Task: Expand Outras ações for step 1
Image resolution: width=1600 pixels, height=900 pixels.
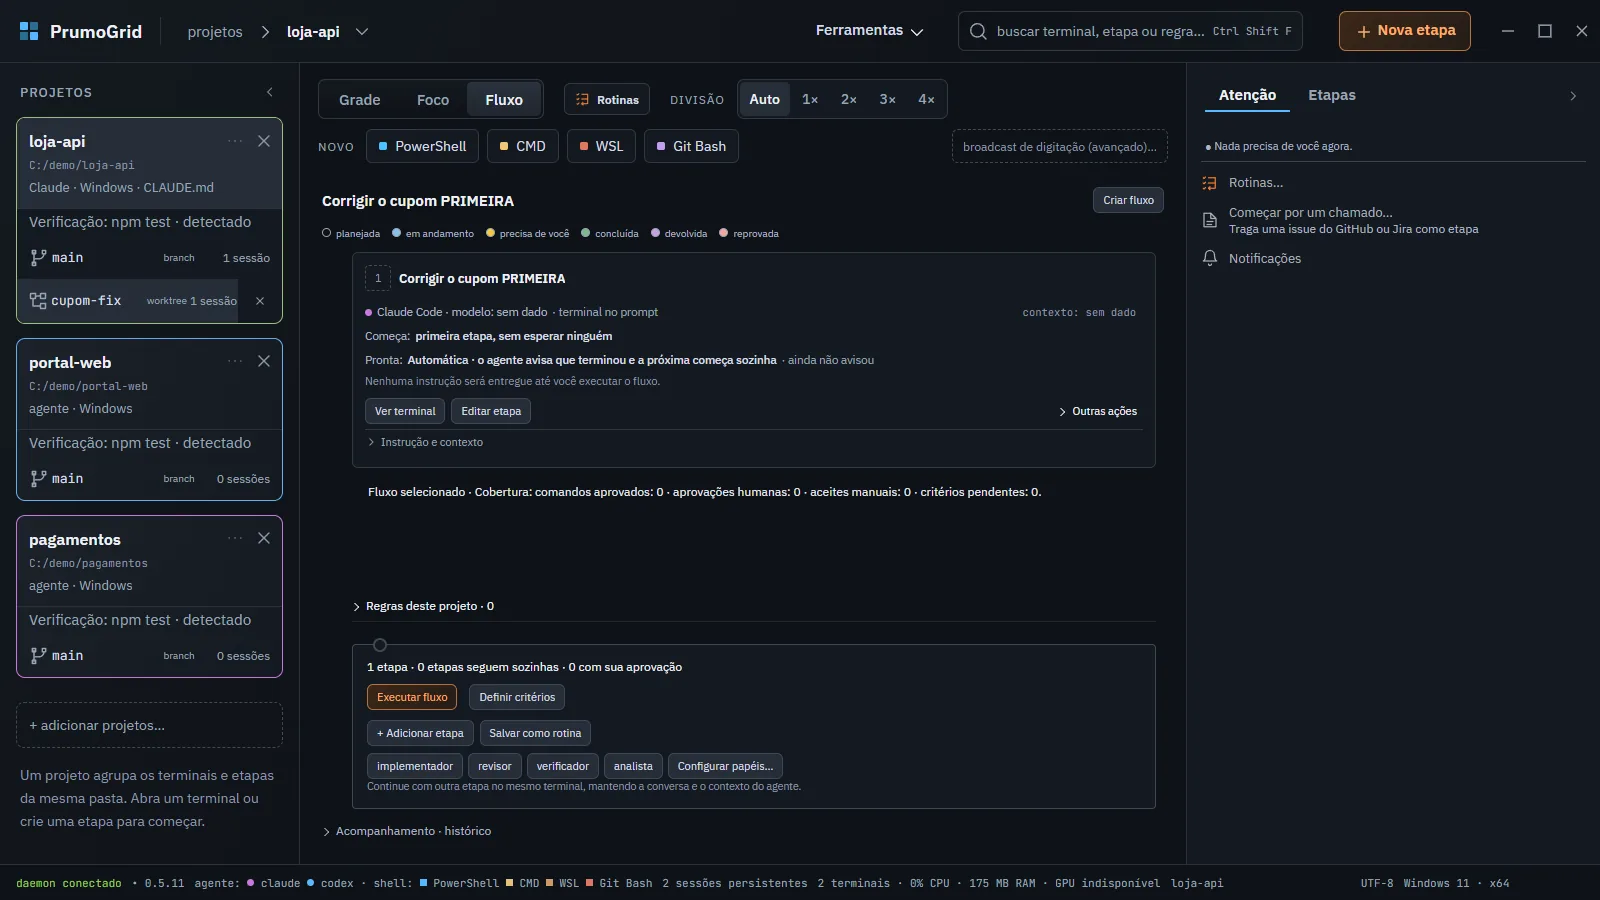Action: (1098, 411)
